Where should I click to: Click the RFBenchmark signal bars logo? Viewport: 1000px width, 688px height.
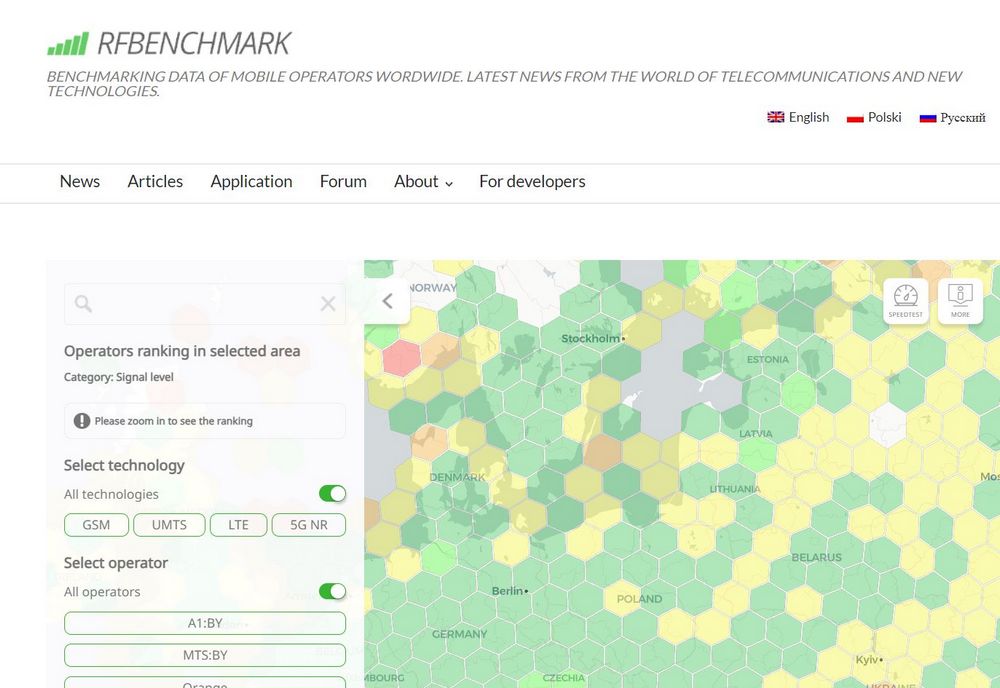[x=67, y=44]
